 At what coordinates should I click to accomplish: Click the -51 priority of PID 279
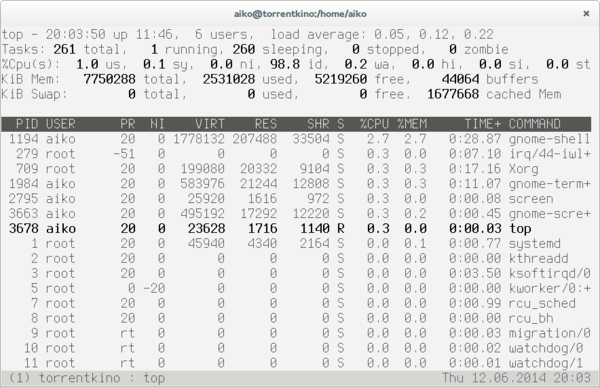click(x=124, y=154)
